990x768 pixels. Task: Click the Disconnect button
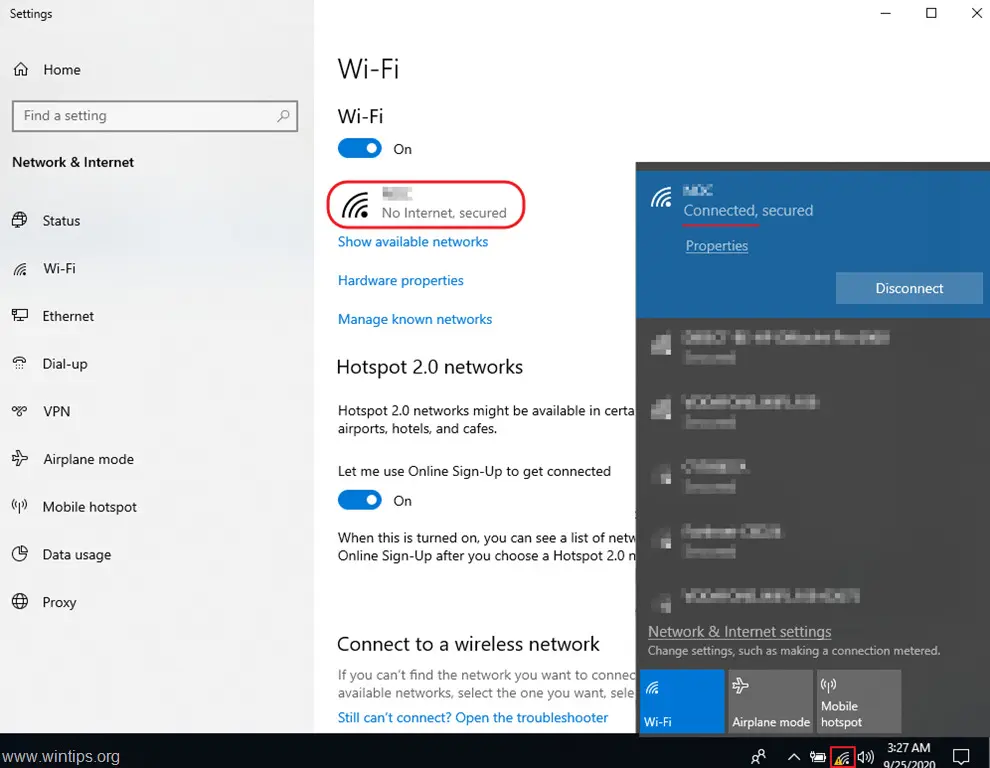tap(909, 288)
